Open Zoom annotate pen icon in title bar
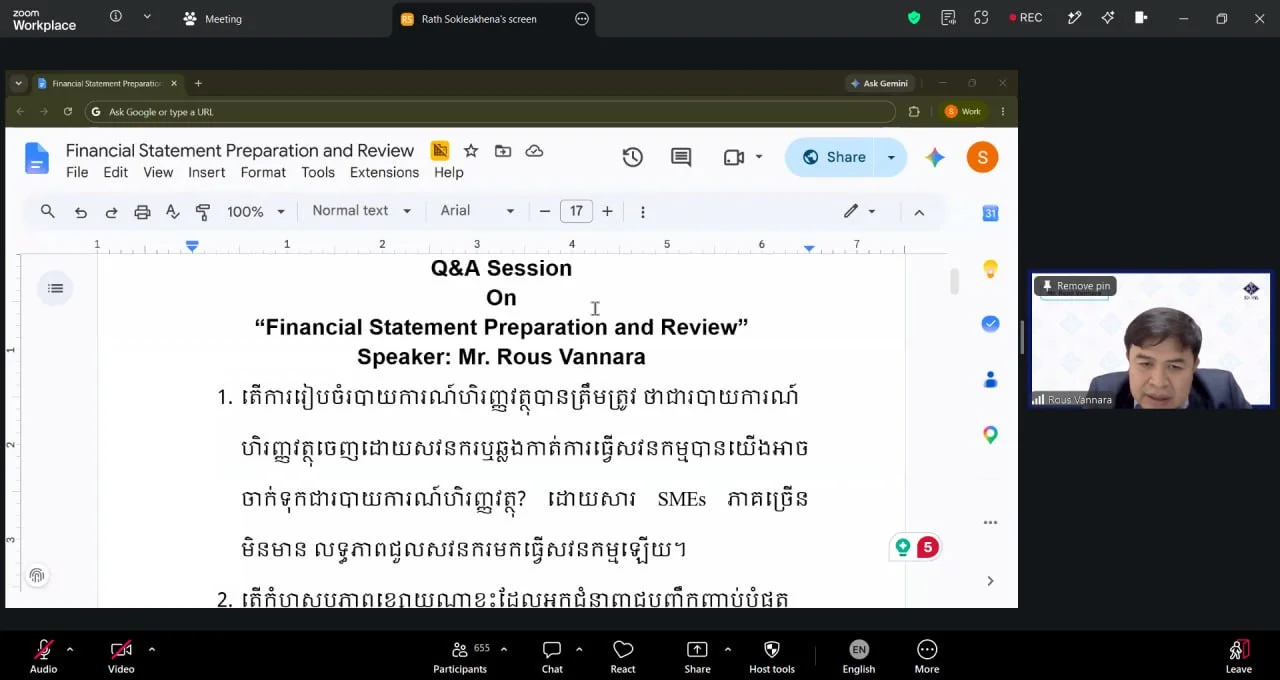Viewport: 1280px width, 680px height. pos(1075,18)
